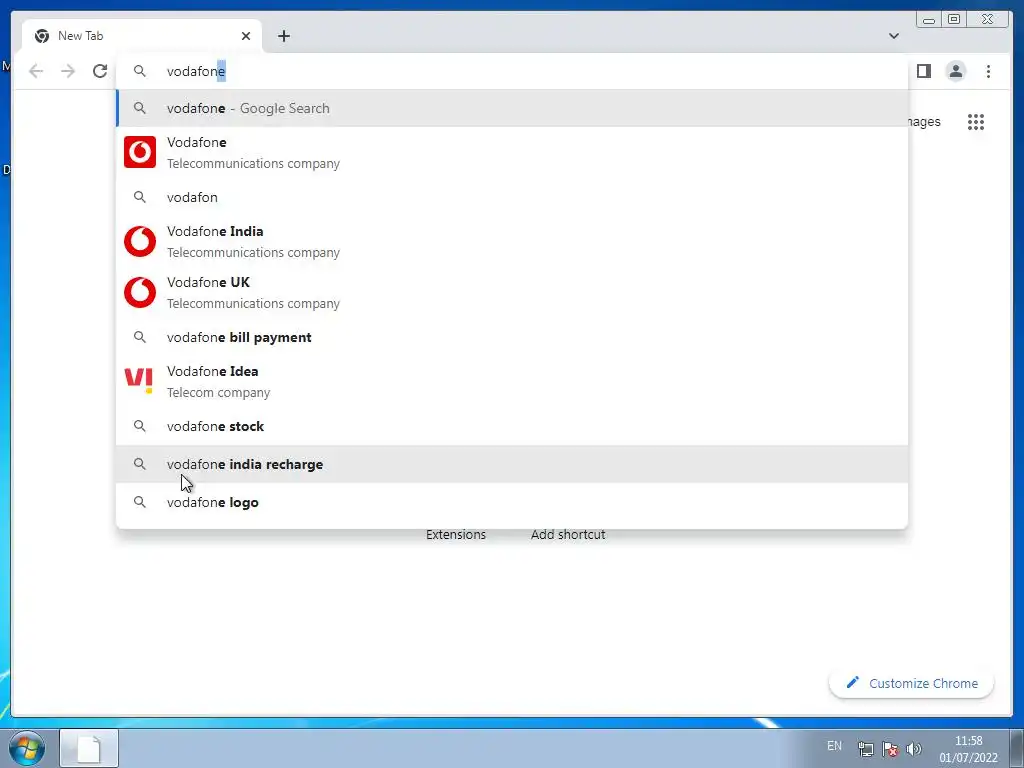Choose Vodafone Telecommunications company suggestion
This screenshot has height=768, width=1024.
click(x=512, y=152)
